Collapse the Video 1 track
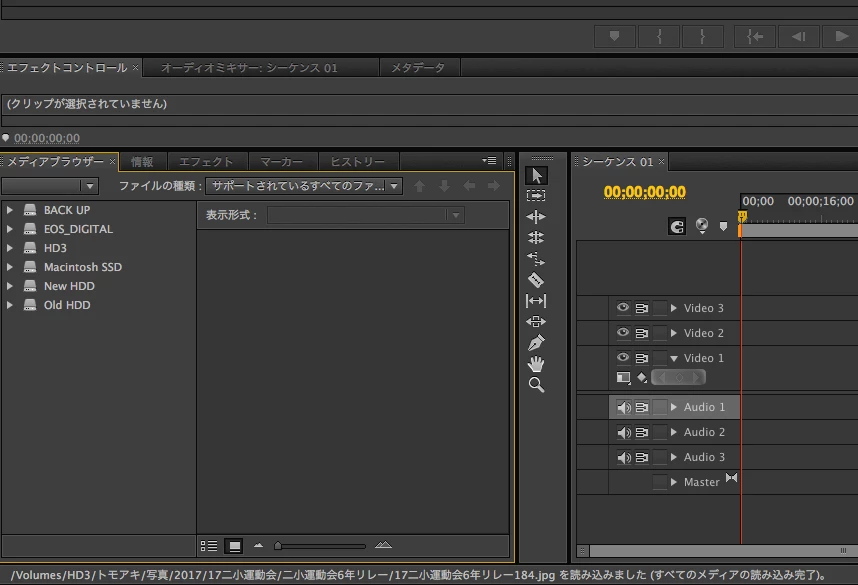 coord(674,358)
